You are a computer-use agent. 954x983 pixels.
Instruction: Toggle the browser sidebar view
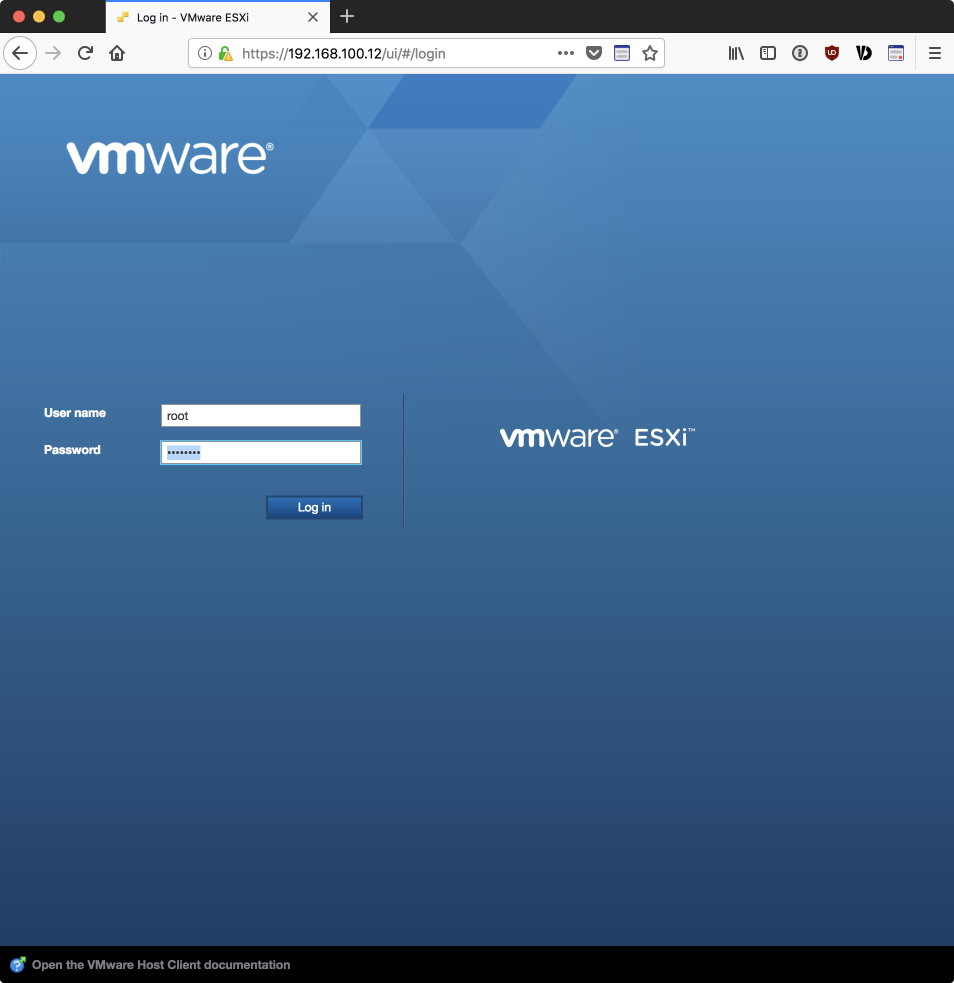pos(768,54)
